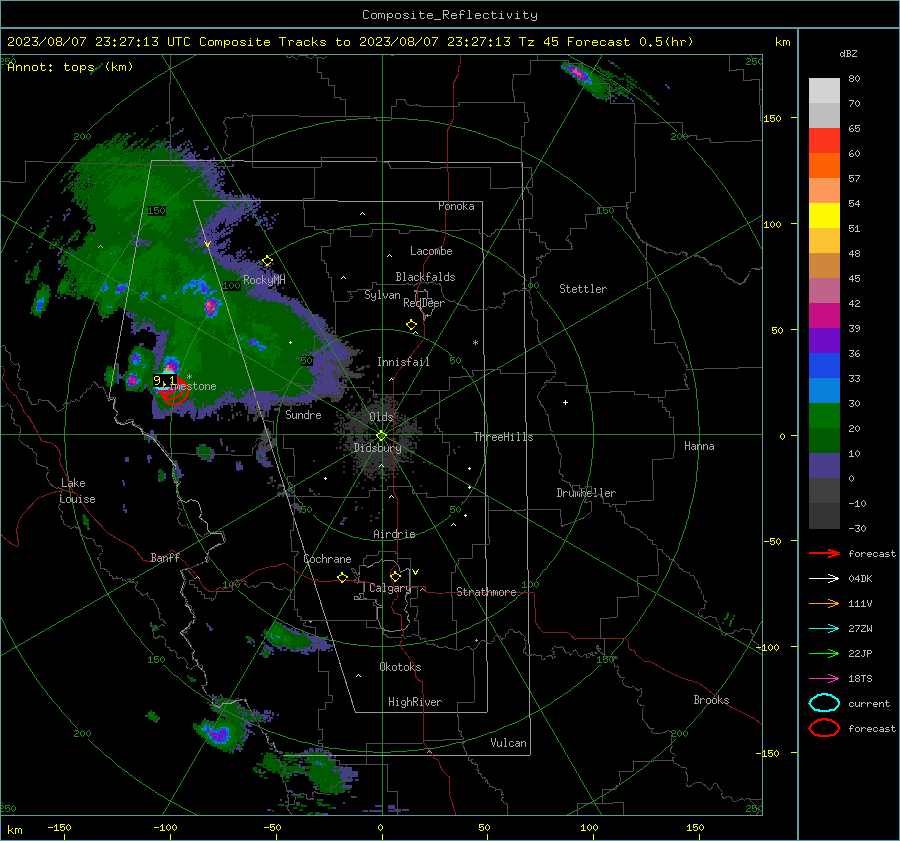Click the Vulcan town label

pyautogui.click(x=509, y=743)
